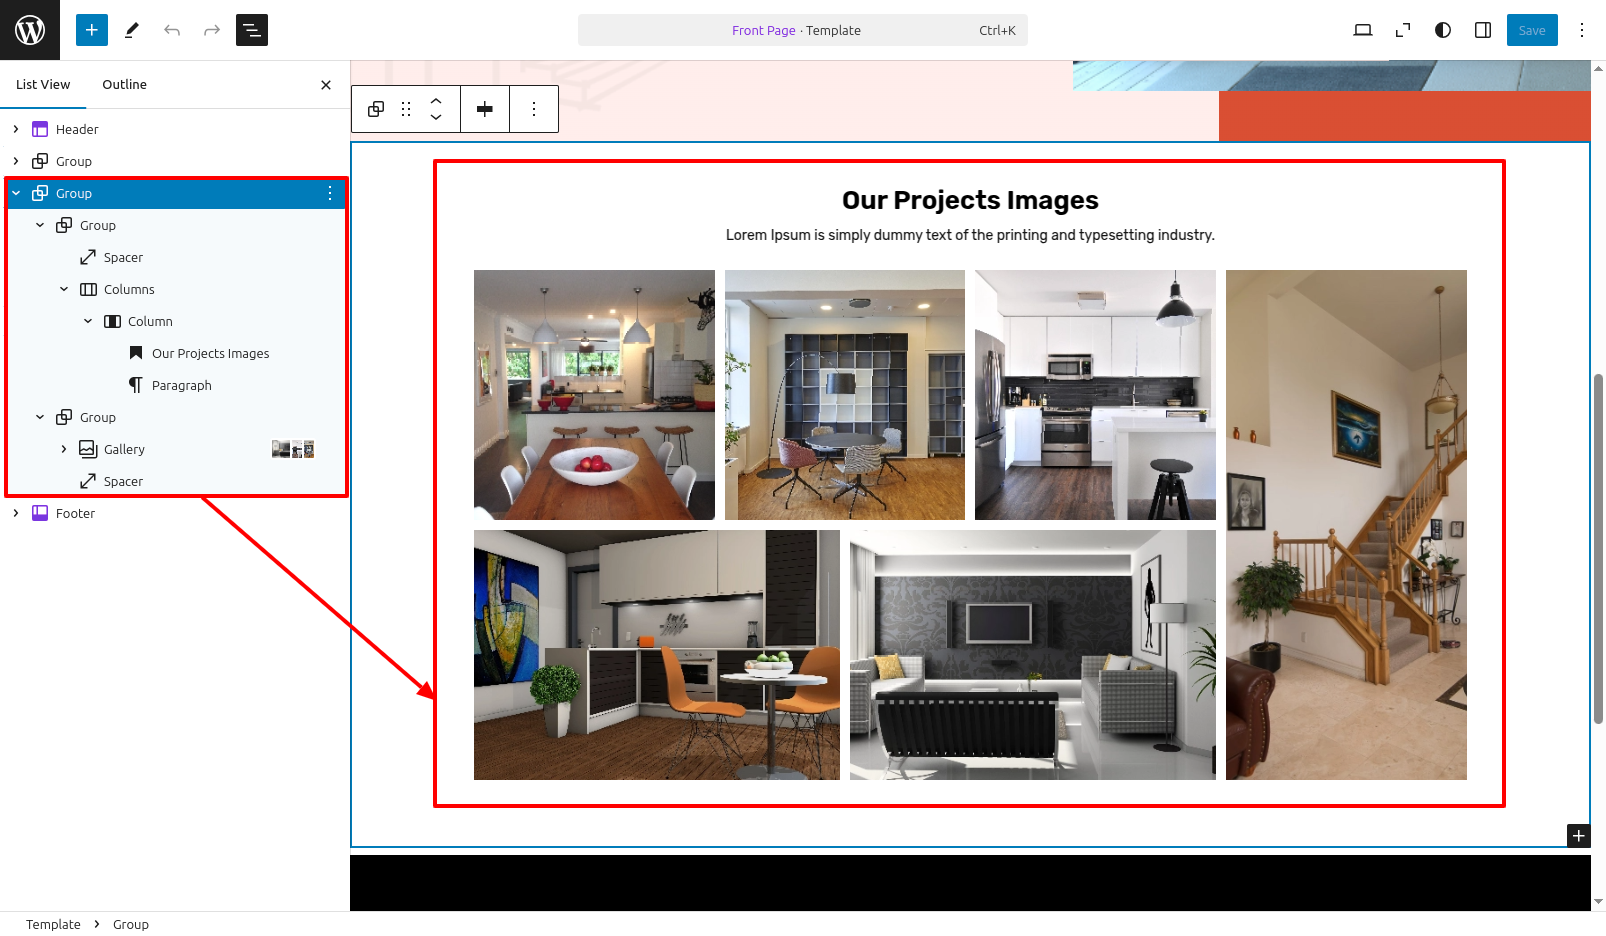The height and width of the screenshot is (936, 1606).
Task: Switch to the List View tab
Action: pos(43,84)
